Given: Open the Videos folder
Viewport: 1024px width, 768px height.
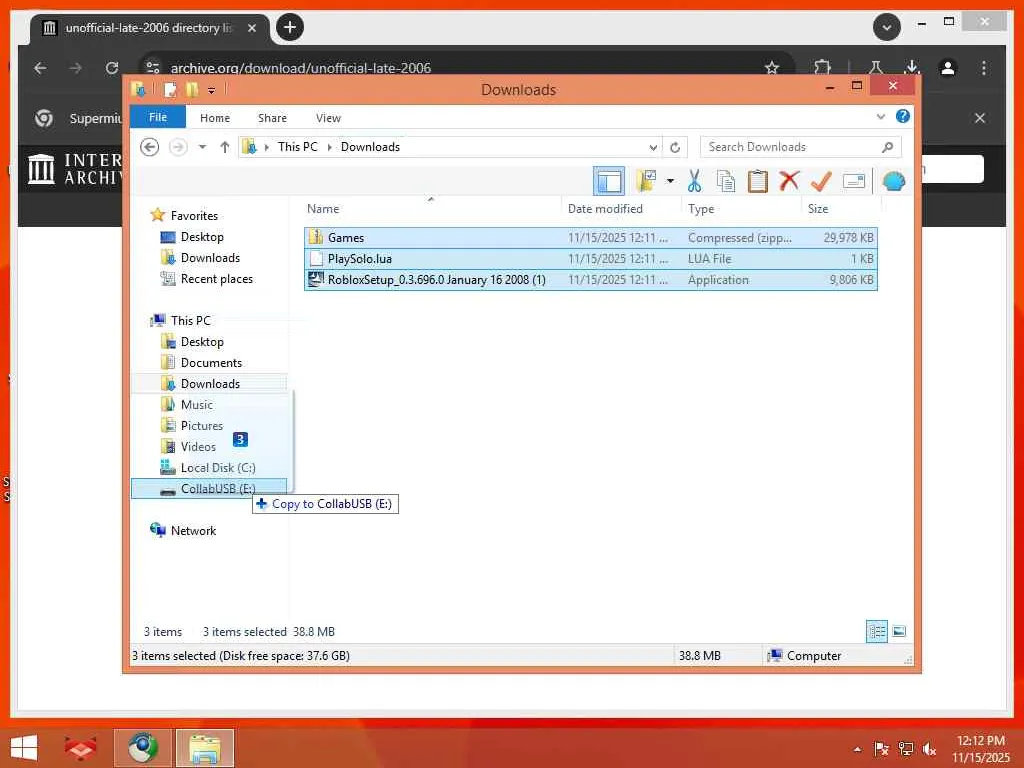Looking at the screenshot, I should [198, 447].
